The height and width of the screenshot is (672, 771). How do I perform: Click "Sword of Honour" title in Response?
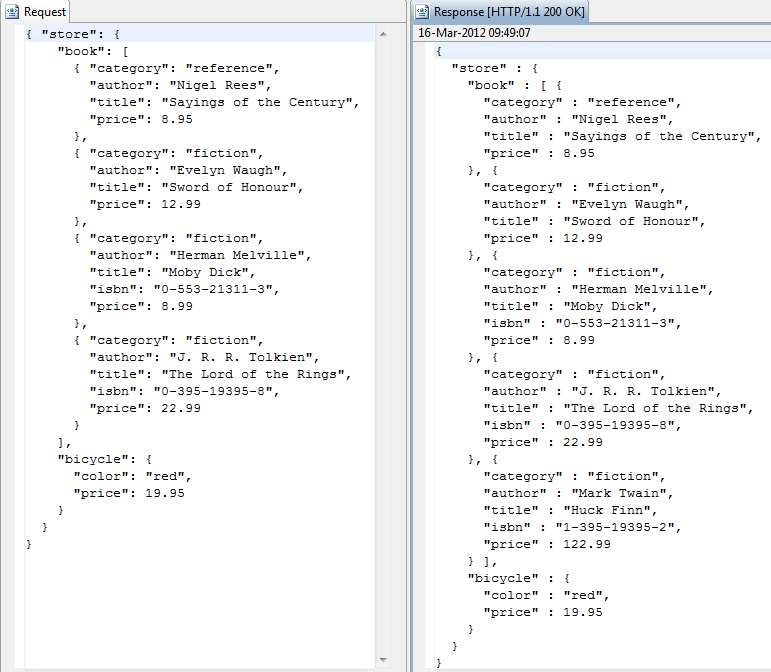pyautogui.click(x=594, y=221)
